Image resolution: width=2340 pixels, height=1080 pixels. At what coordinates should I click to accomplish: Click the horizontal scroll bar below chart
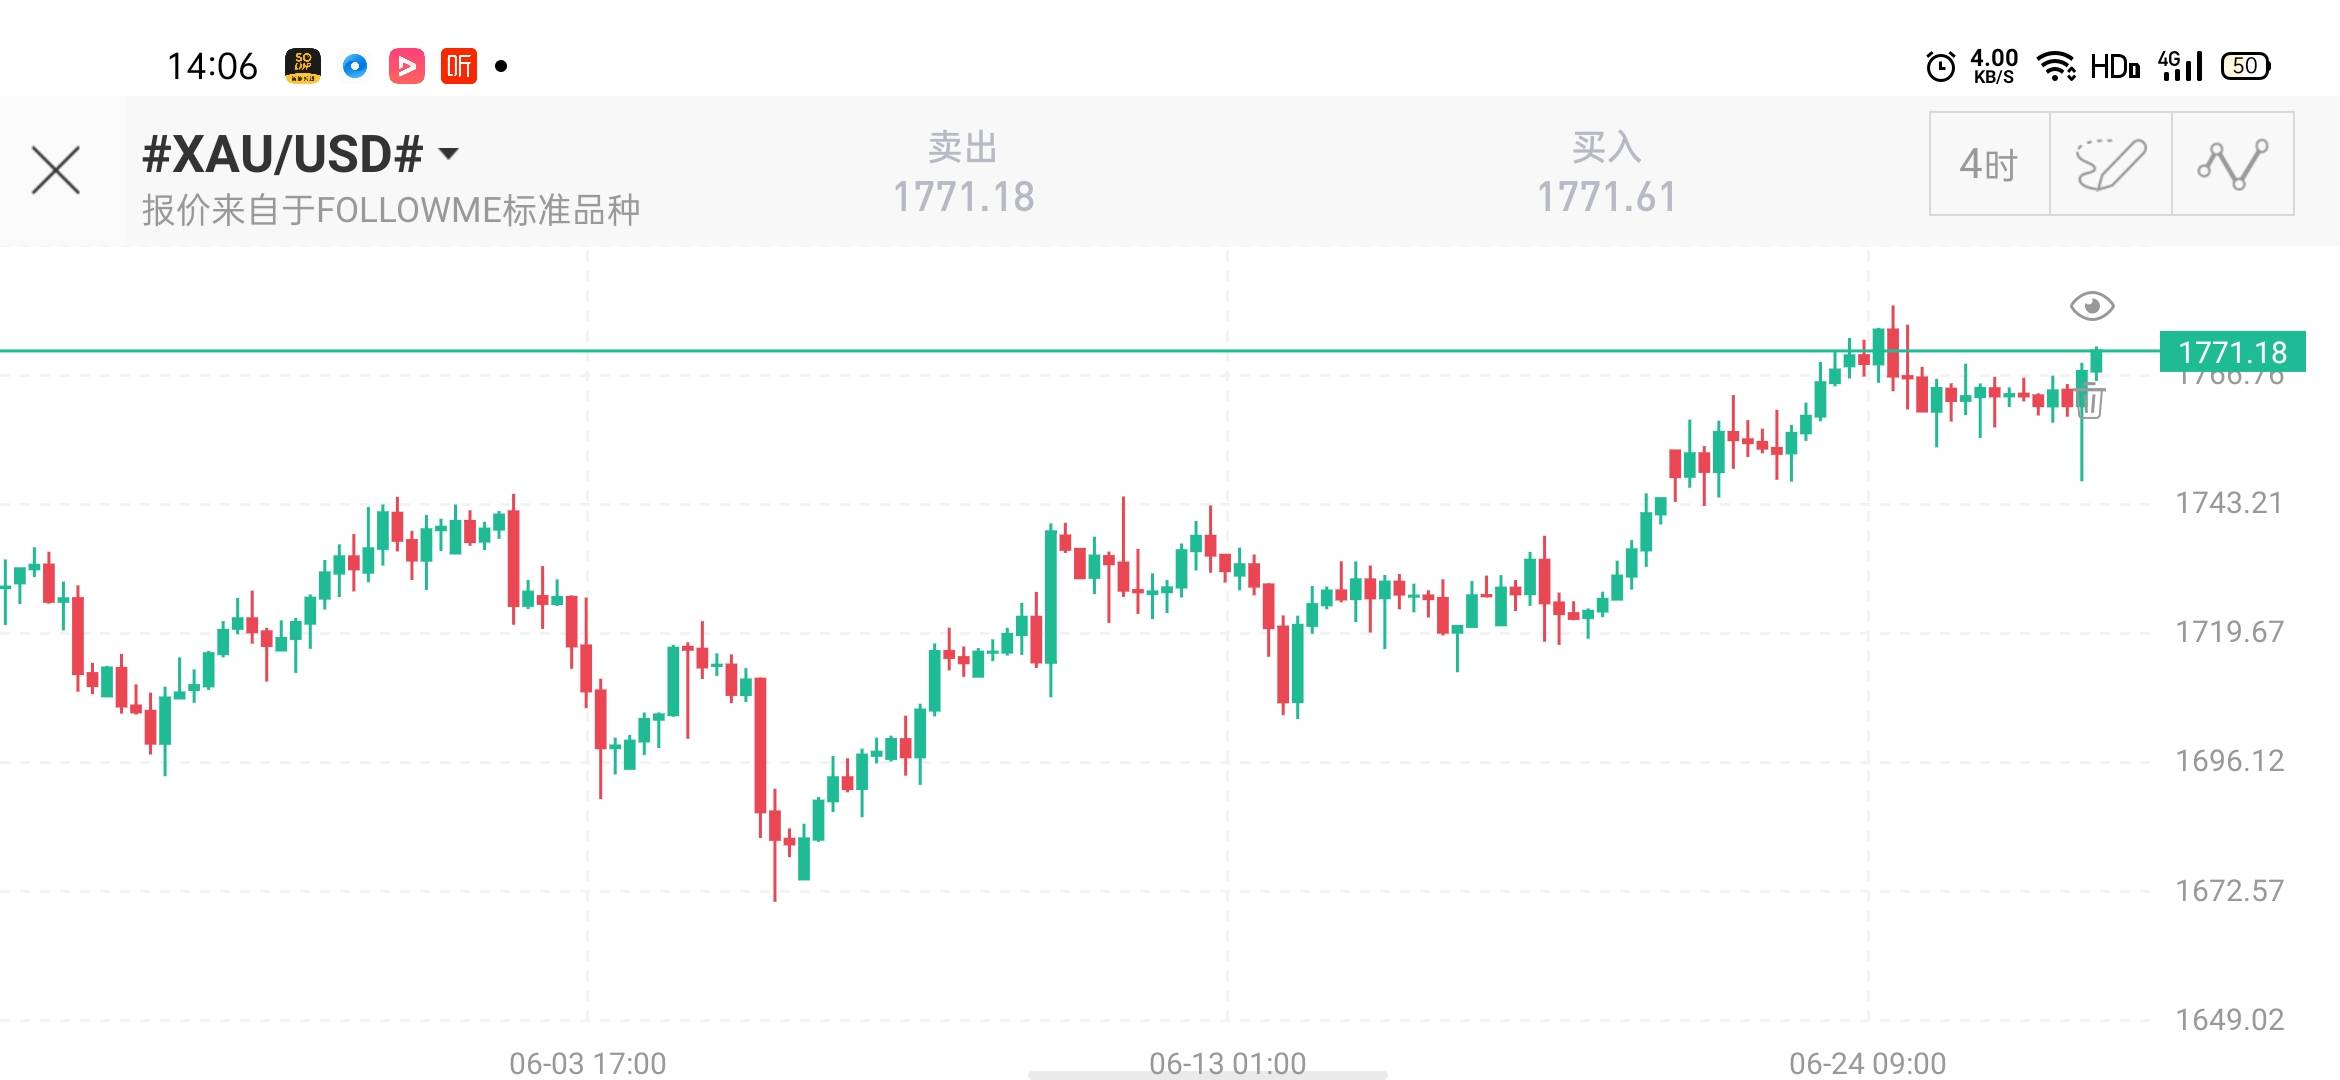[1207, 1075]
